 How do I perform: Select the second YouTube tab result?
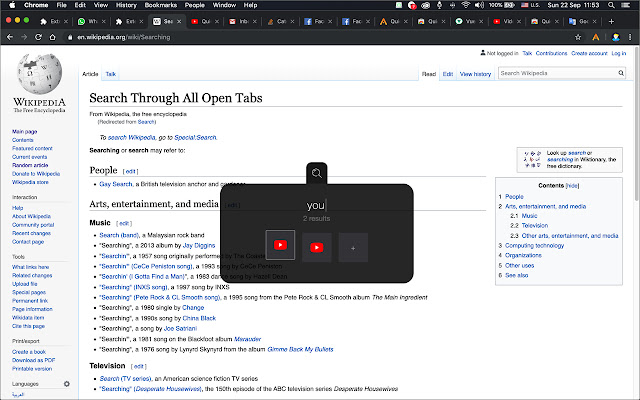coord(317,246)
